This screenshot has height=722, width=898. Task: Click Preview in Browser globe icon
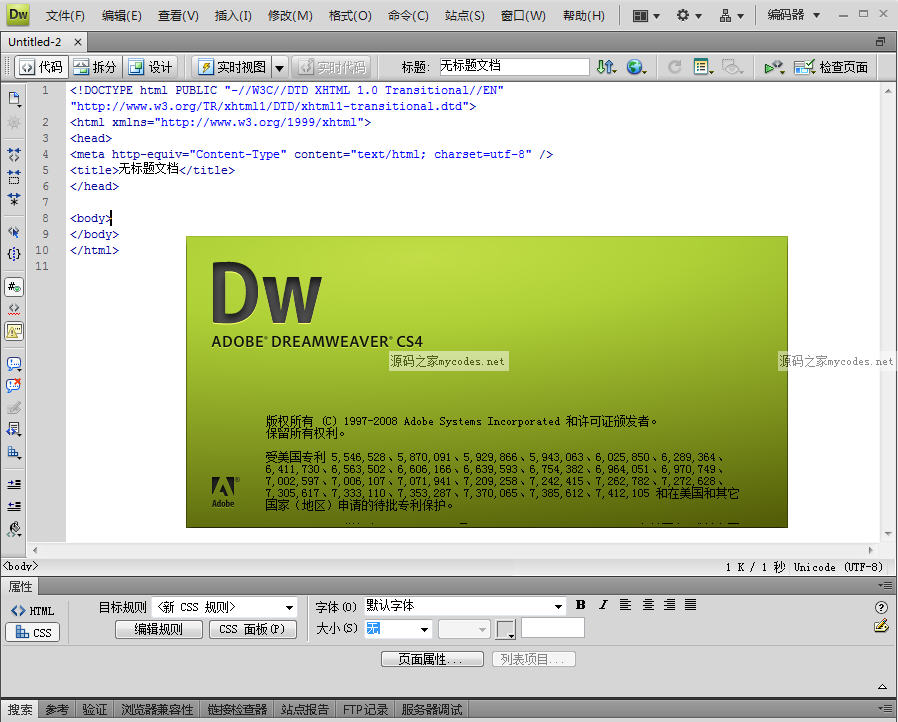tap(636, 67)
